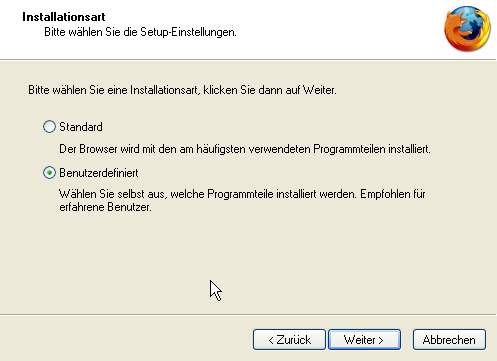
Task: Click the right arrow on Weiter button
Action: (x=381, y=340)
